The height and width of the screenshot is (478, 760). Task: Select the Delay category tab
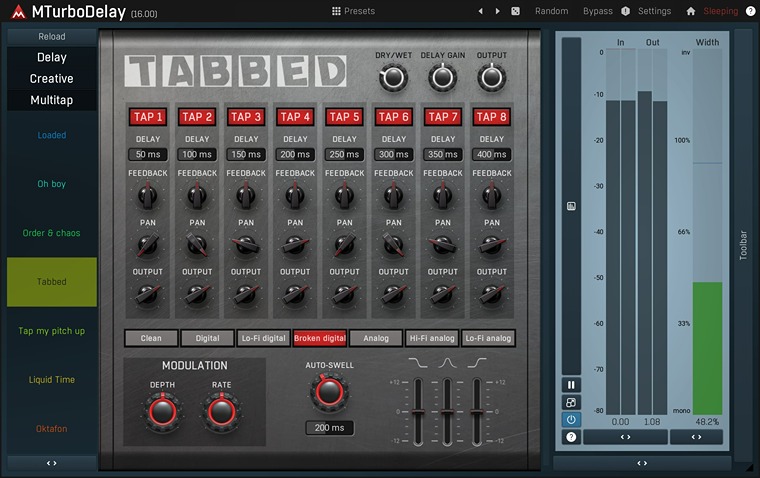(x=52, y=57)
